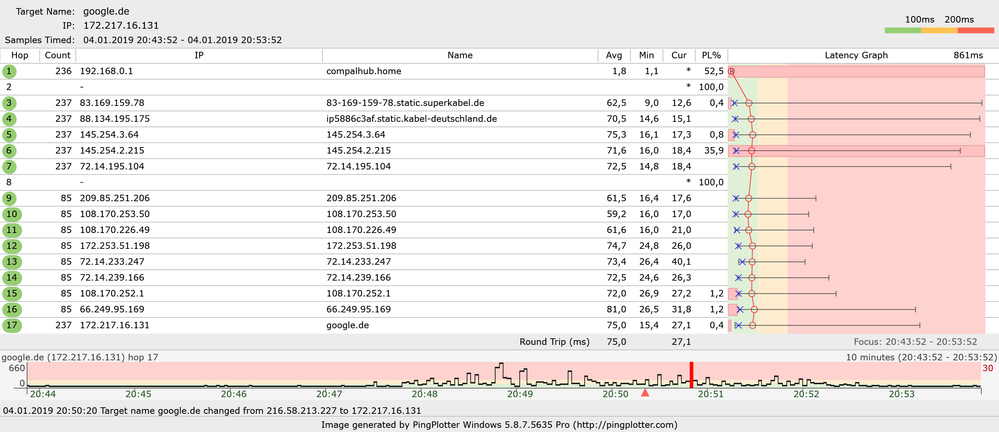999x432 pixels.
Task: Select the hop 9 green circle
Action: pos(10,198)
